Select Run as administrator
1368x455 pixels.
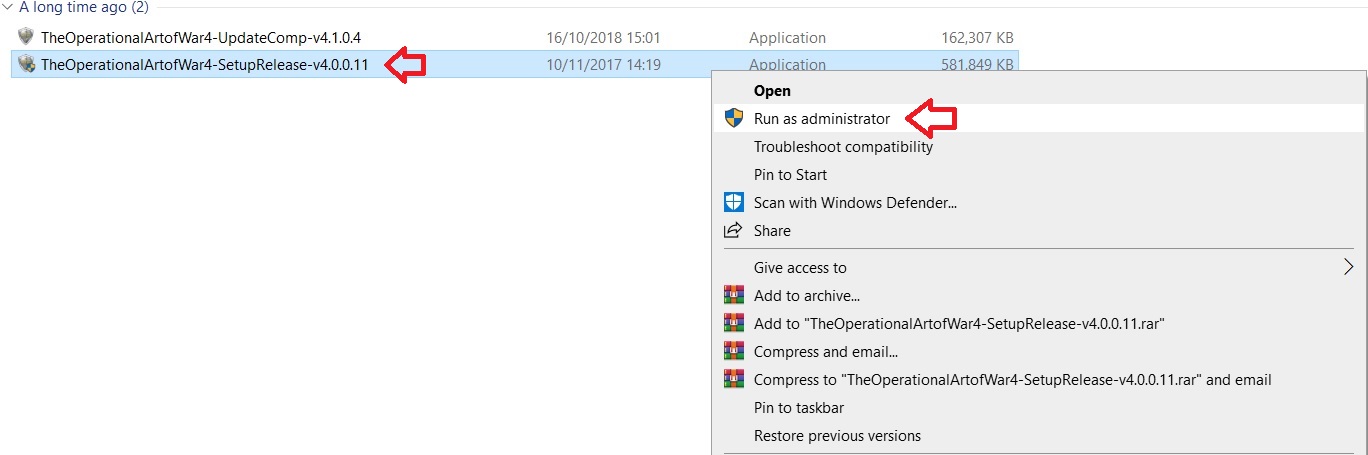pos(822,119)
